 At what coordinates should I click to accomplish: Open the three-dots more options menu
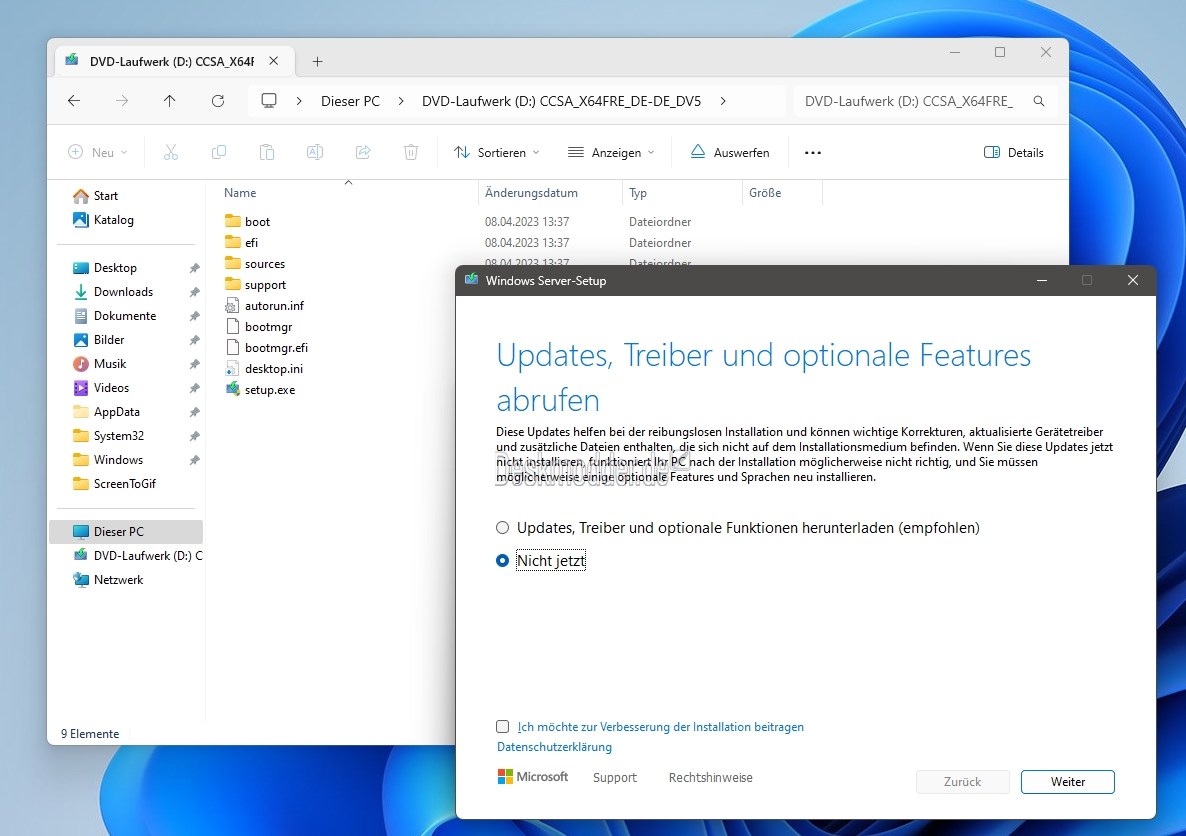813,152
